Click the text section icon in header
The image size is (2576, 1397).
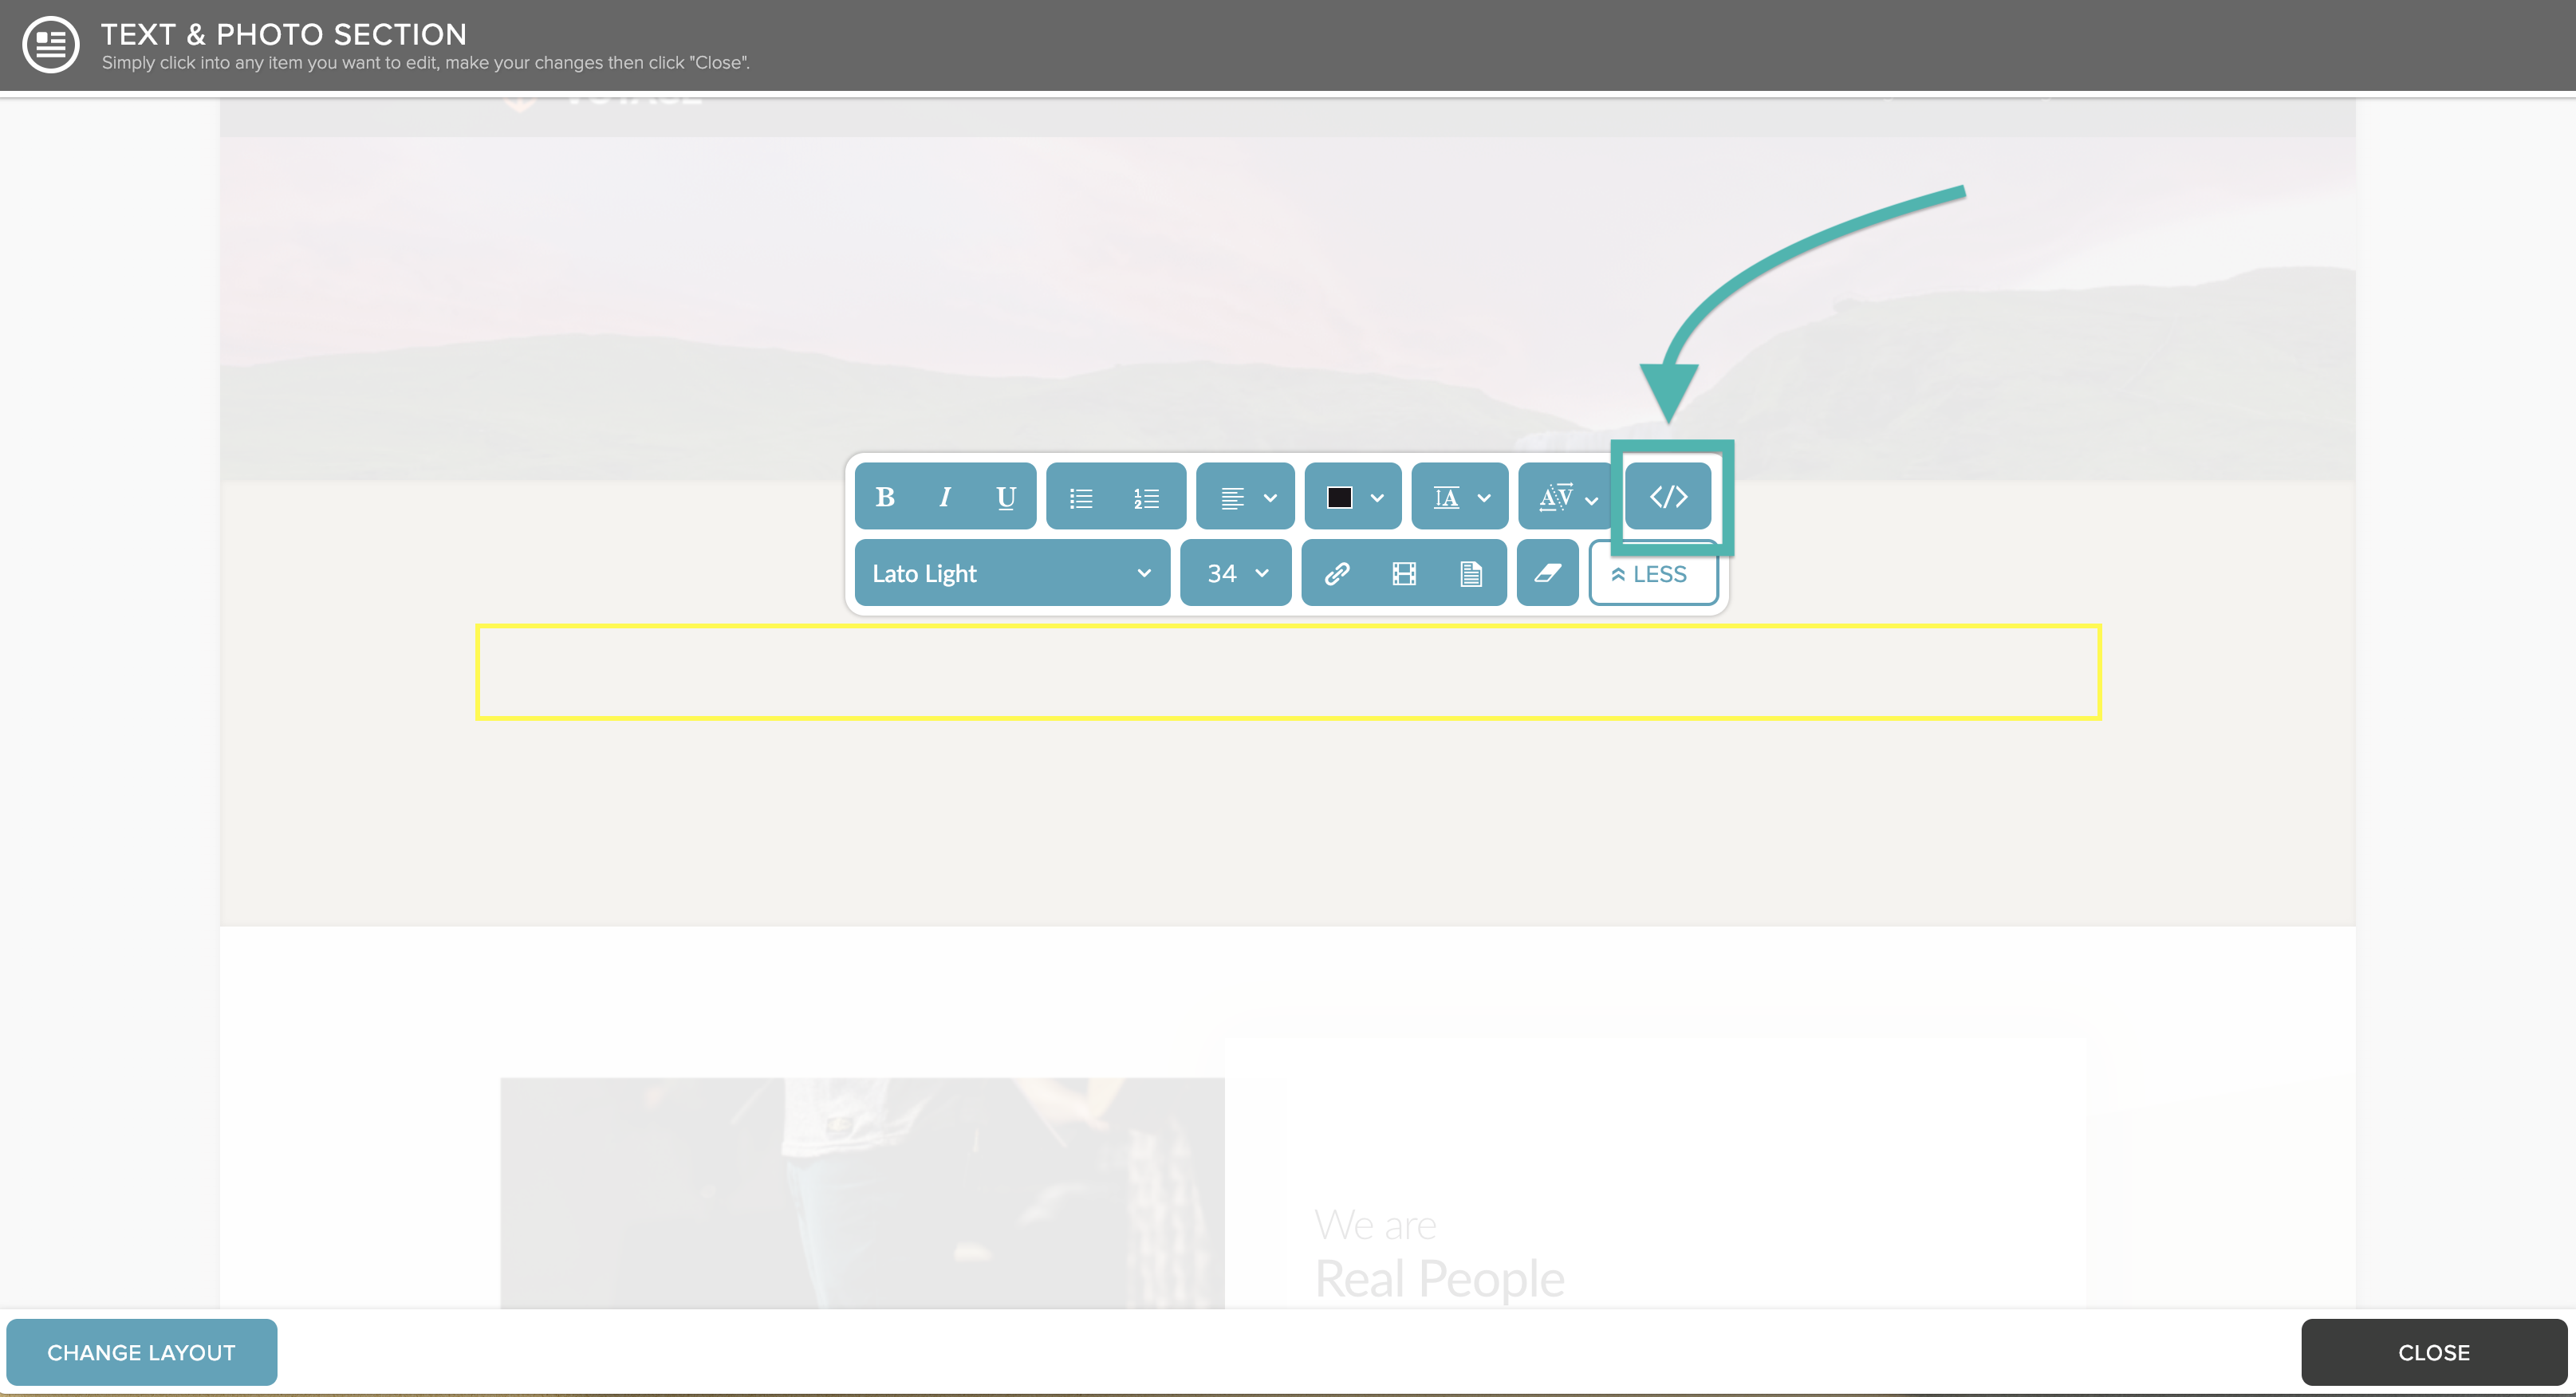pos(51,45)
